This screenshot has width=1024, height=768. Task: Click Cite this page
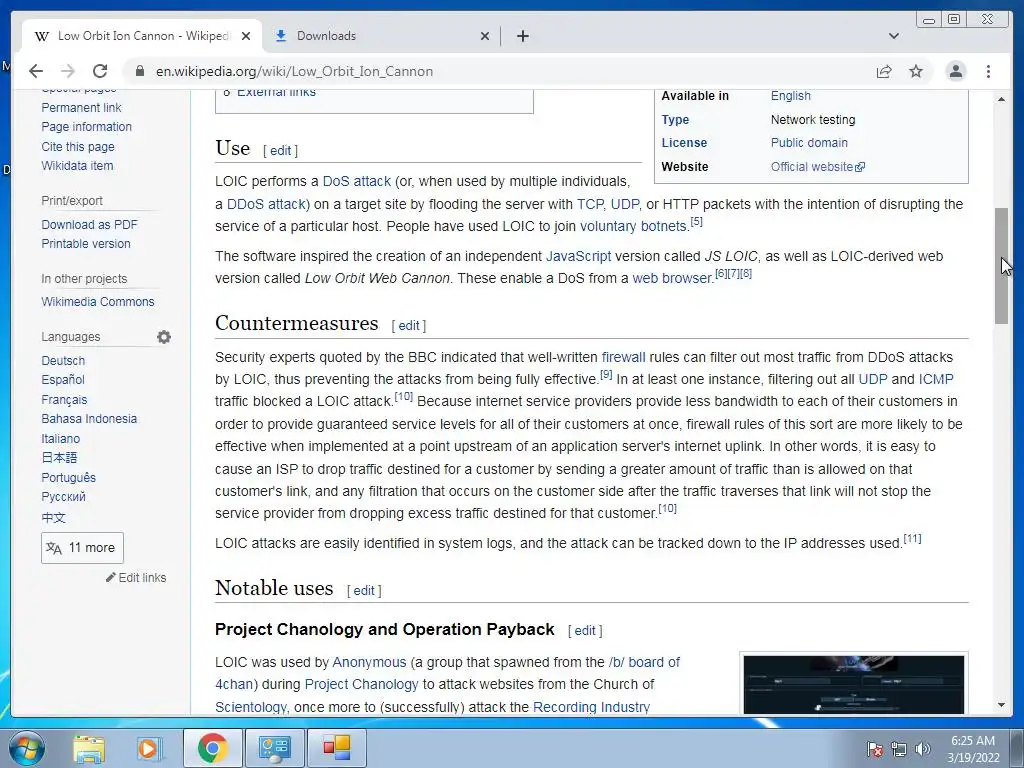pos(78,147)
